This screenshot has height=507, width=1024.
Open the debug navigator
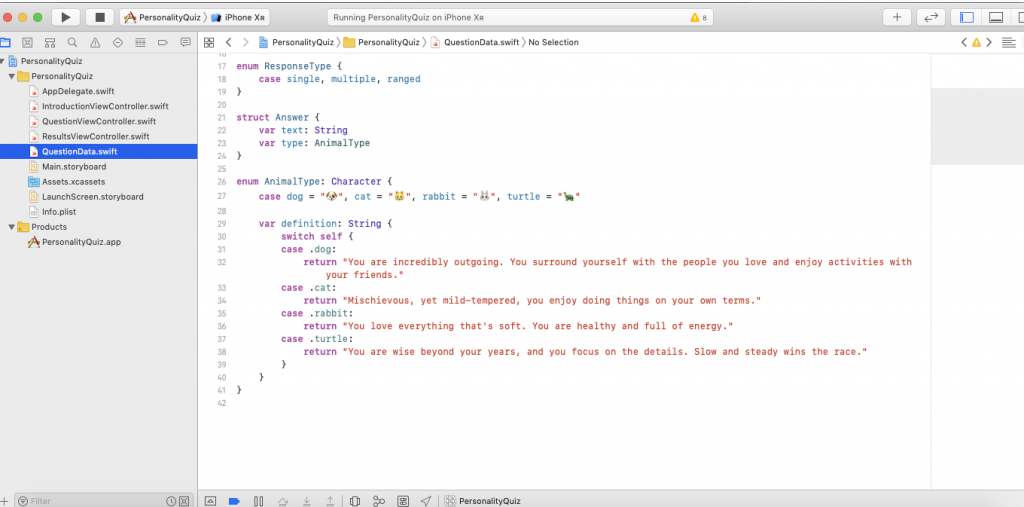[140, 42]
